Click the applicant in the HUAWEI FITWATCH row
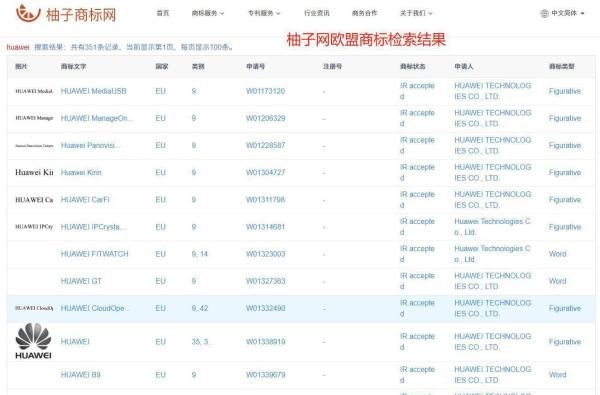Image resolution: width=600 pixels, height=395 pixels. pos(492,254)
